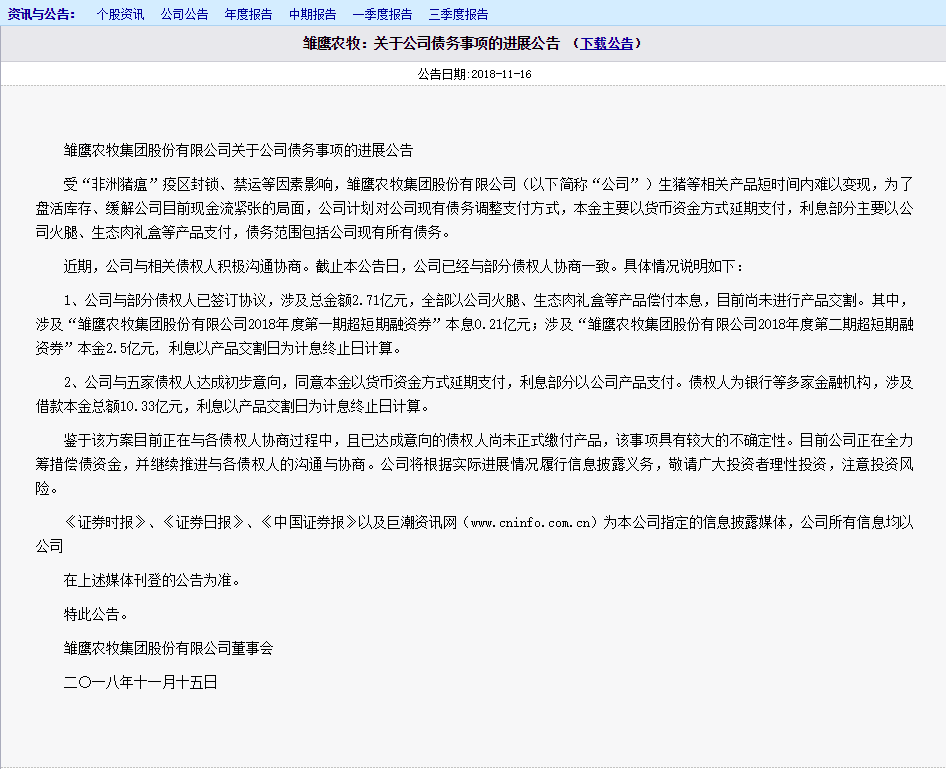The height and width of the screenshot is (769, 946).
Task: Switch to 中期报告 tab
Action: (x=313, y=14)
